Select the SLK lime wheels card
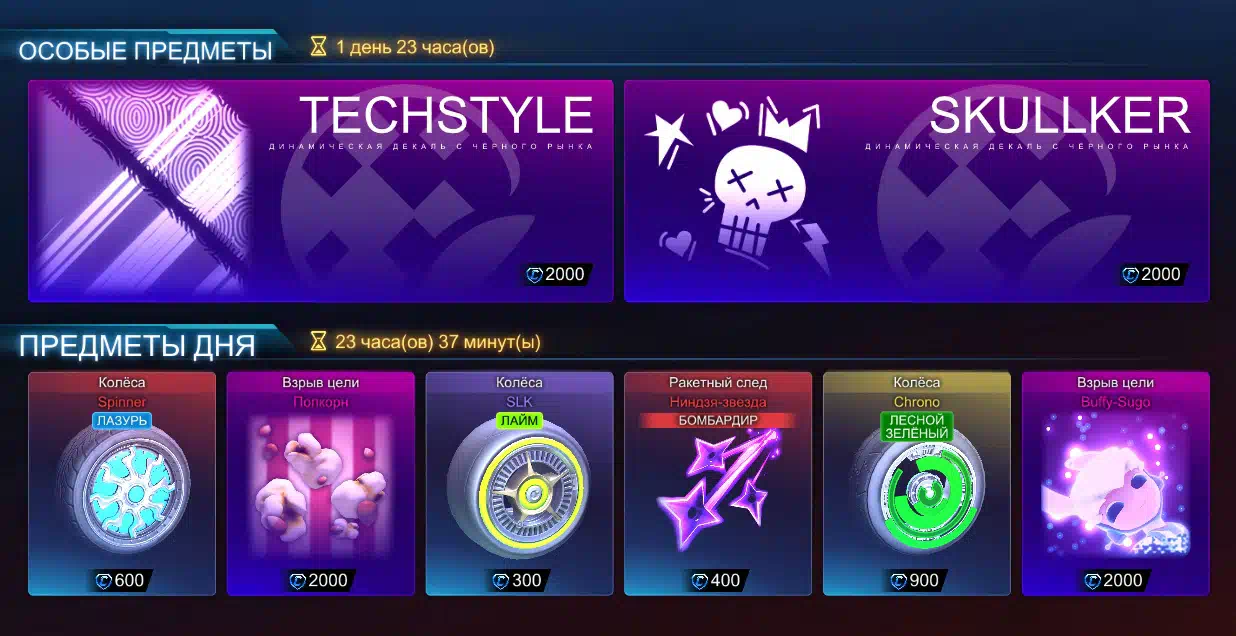The width and height of the screenshot is (1236, 636). click(519, 484)
